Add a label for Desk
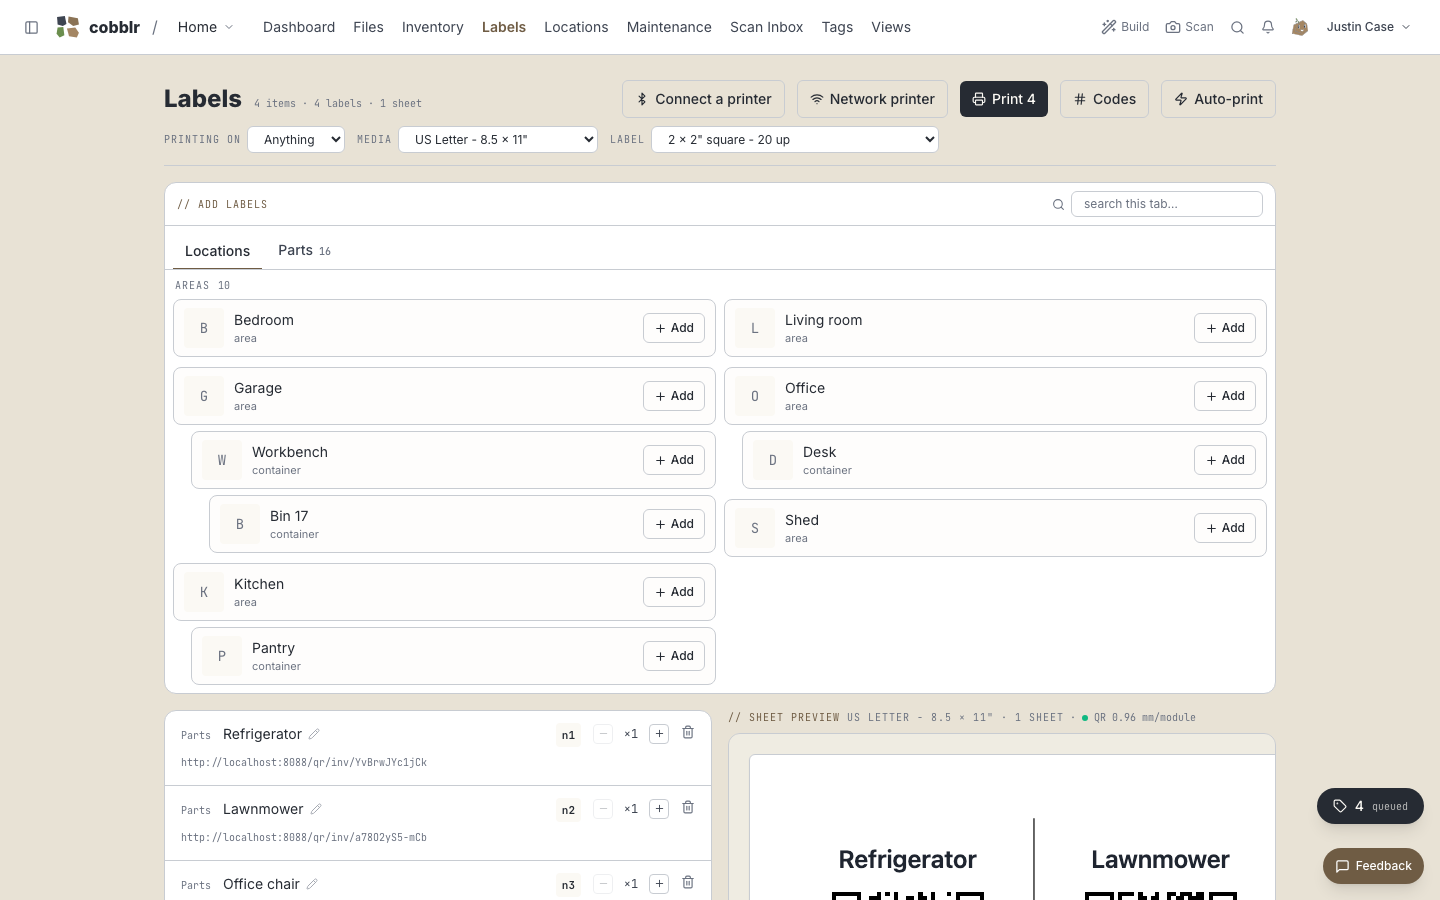This screenshot has width=1440, height=900. click(1225, 460)
